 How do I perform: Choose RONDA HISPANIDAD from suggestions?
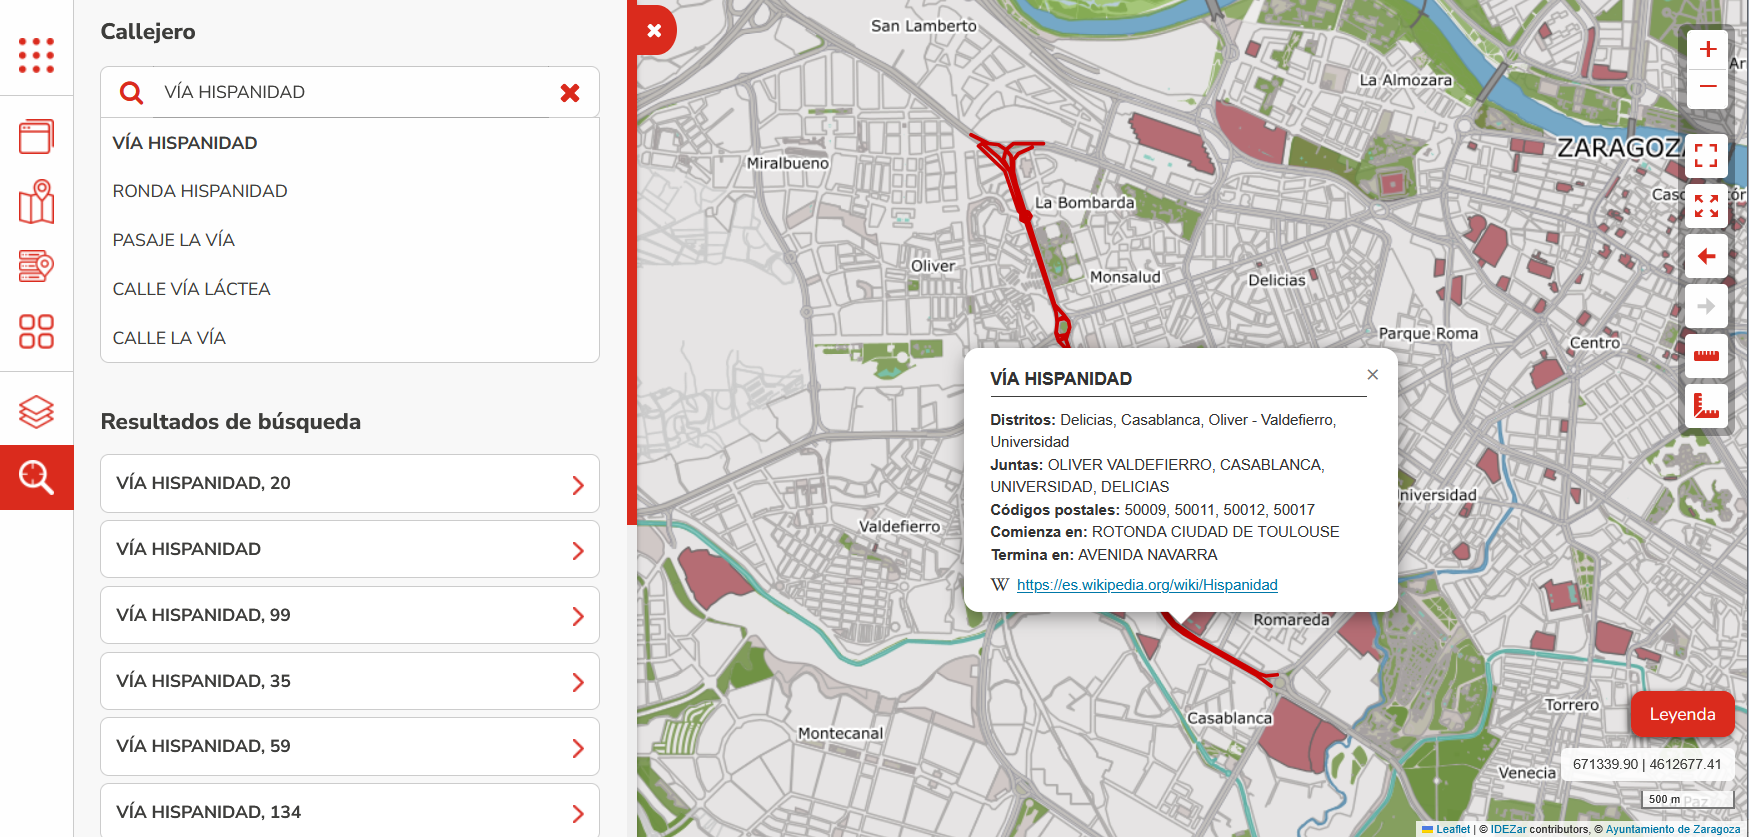[200, 191]
